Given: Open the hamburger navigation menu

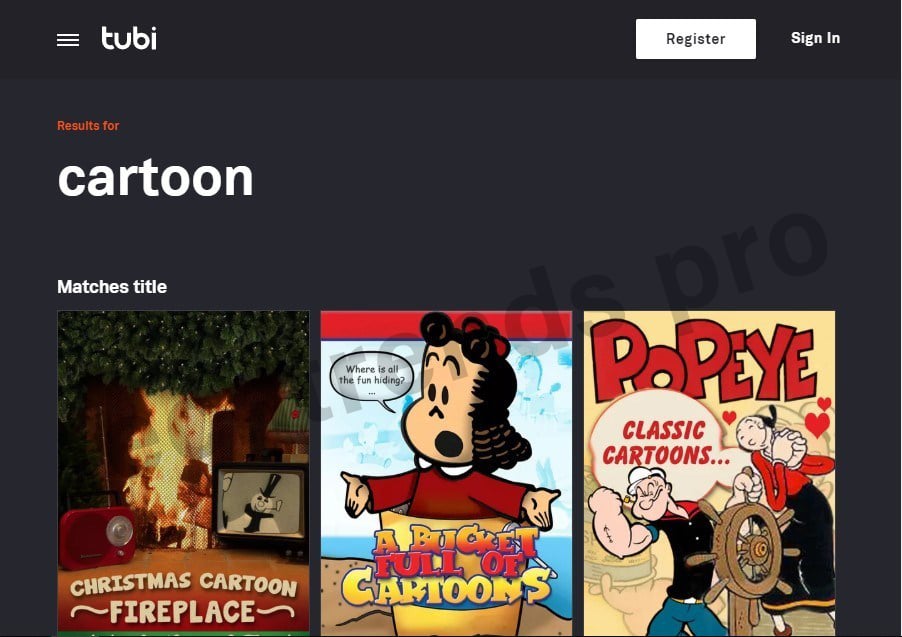Looking at the screenshot, I should (68, 40).
